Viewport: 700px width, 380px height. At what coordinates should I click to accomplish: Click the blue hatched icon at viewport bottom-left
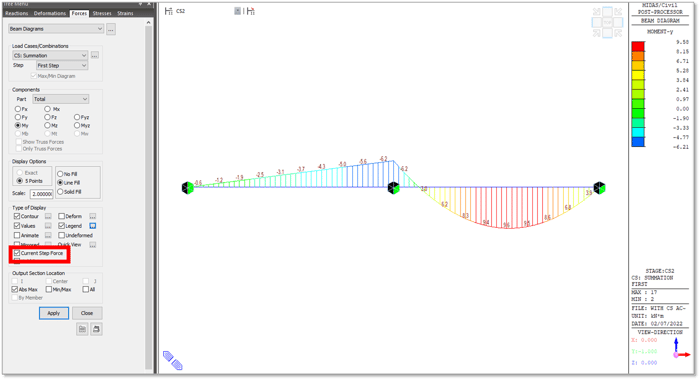click(172, 360)
